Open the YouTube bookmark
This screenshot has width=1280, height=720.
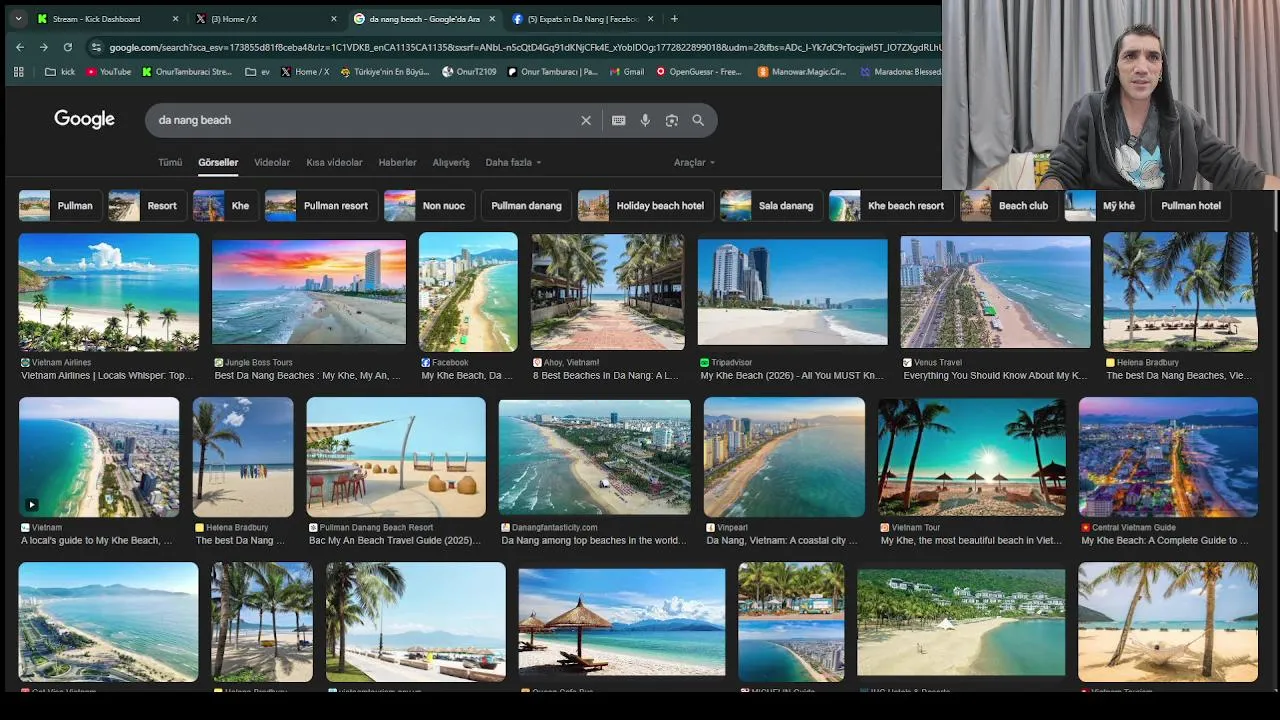click(108, 72)
